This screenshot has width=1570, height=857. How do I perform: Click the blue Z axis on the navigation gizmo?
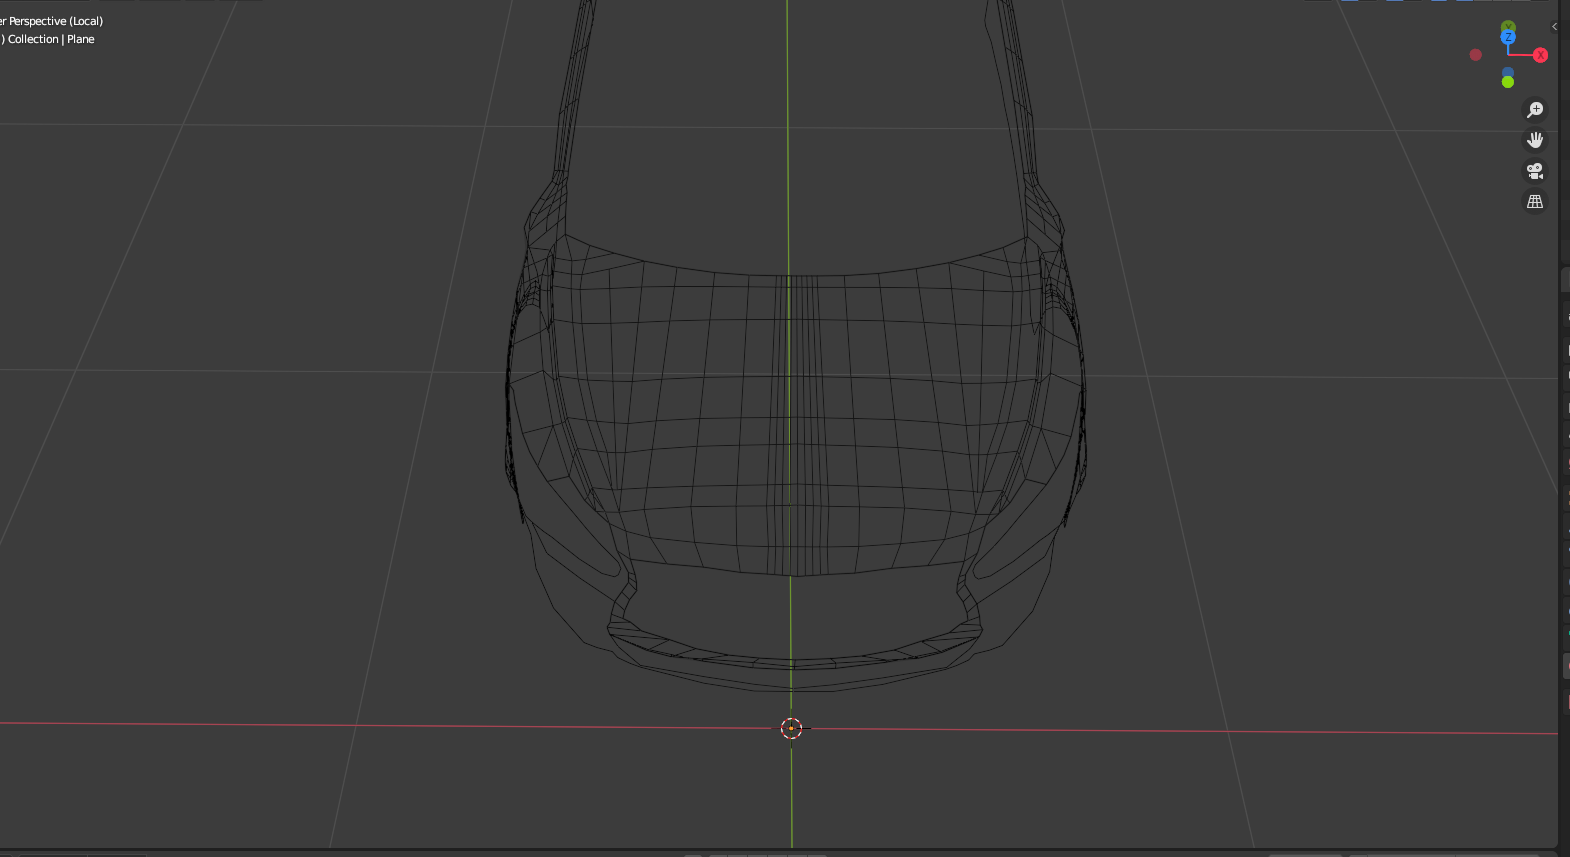tap(1508, 37)
